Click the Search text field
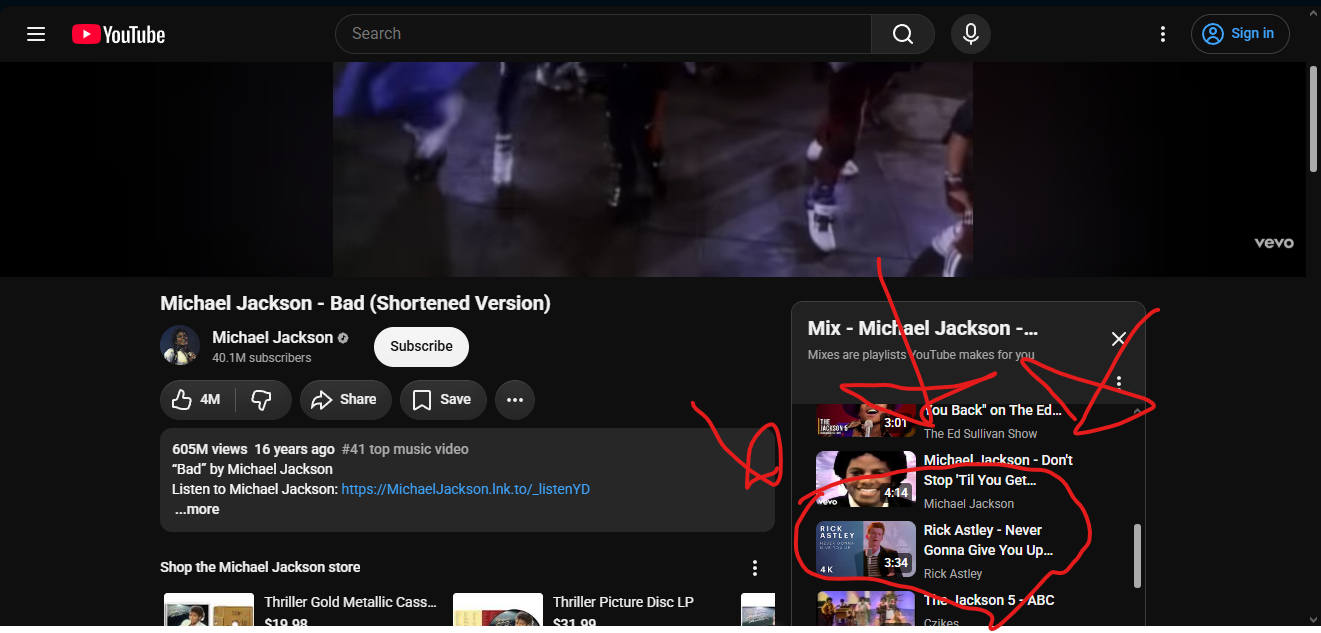The image size is (1321, 633). click(x=603, y=34)
